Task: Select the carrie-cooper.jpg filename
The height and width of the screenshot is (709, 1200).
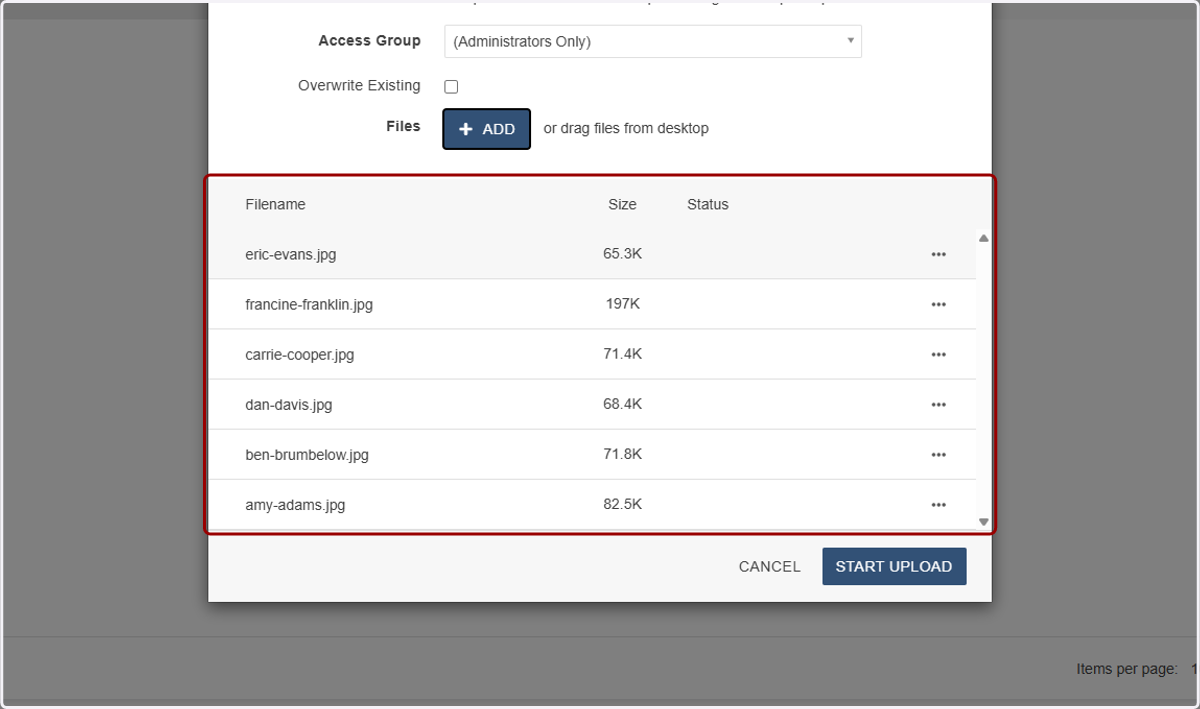Action: (x=299, y=354)
